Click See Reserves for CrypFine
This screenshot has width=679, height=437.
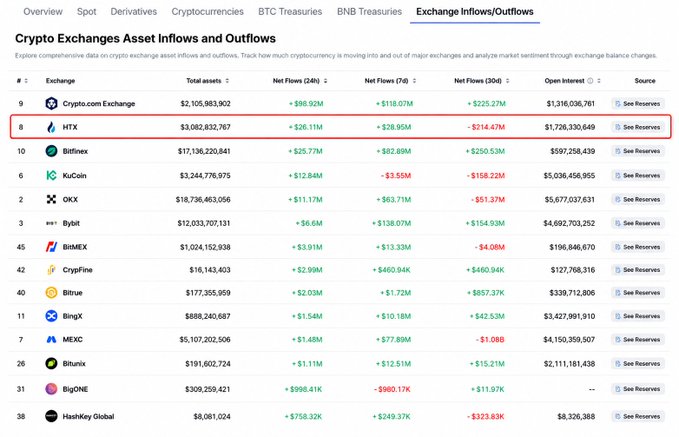[x=638, y=270]
